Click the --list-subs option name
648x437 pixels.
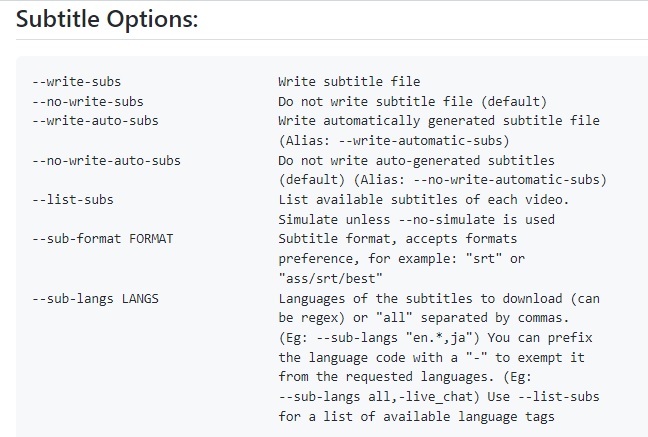tap(72, 199)
